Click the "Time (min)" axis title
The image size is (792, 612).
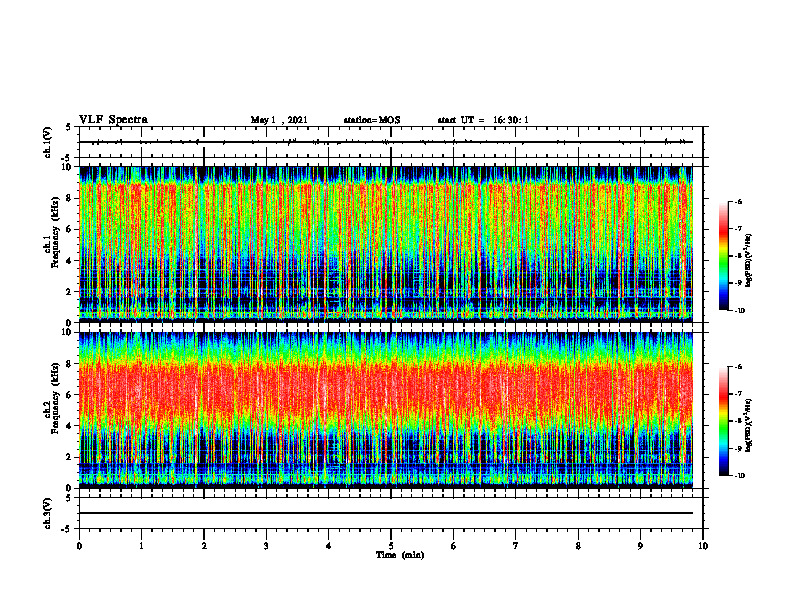400,555
